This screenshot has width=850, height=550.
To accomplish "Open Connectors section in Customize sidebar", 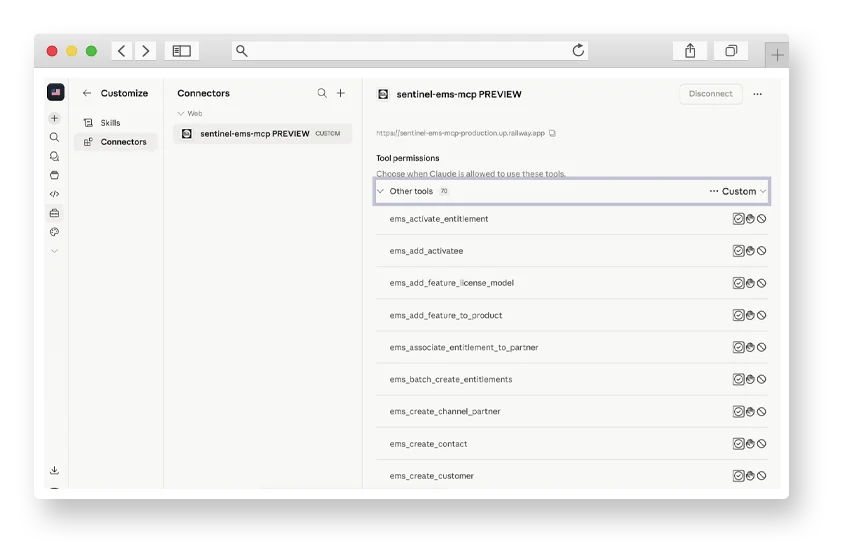I will pos(115,142).
